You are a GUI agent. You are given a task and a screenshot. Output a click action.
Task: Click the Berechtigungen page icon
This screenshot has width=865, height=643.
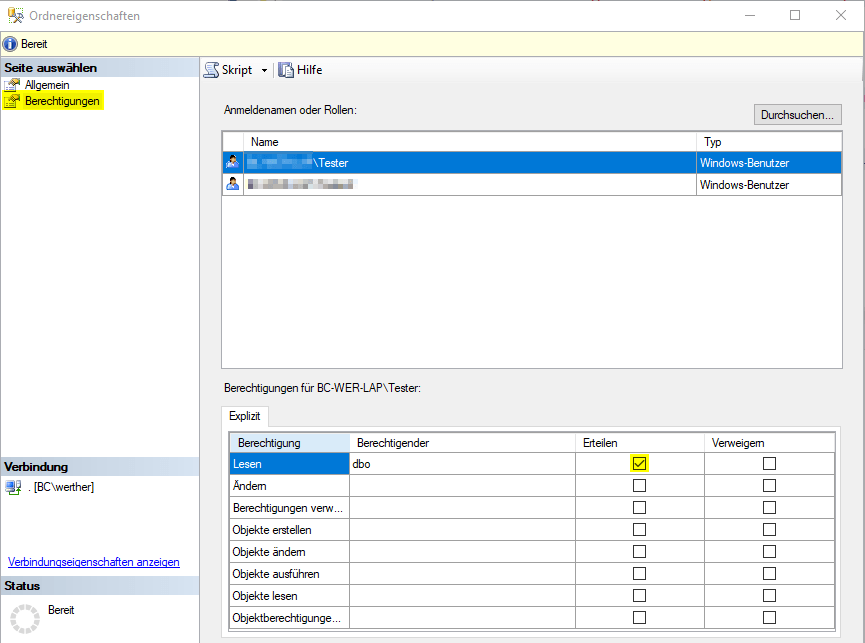(12, 101)
